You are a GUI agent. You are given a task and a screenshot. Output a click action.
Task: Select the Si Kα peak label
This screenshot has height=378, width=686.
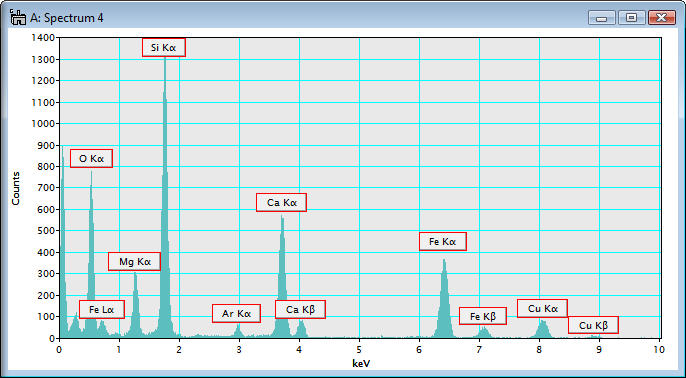164,47
